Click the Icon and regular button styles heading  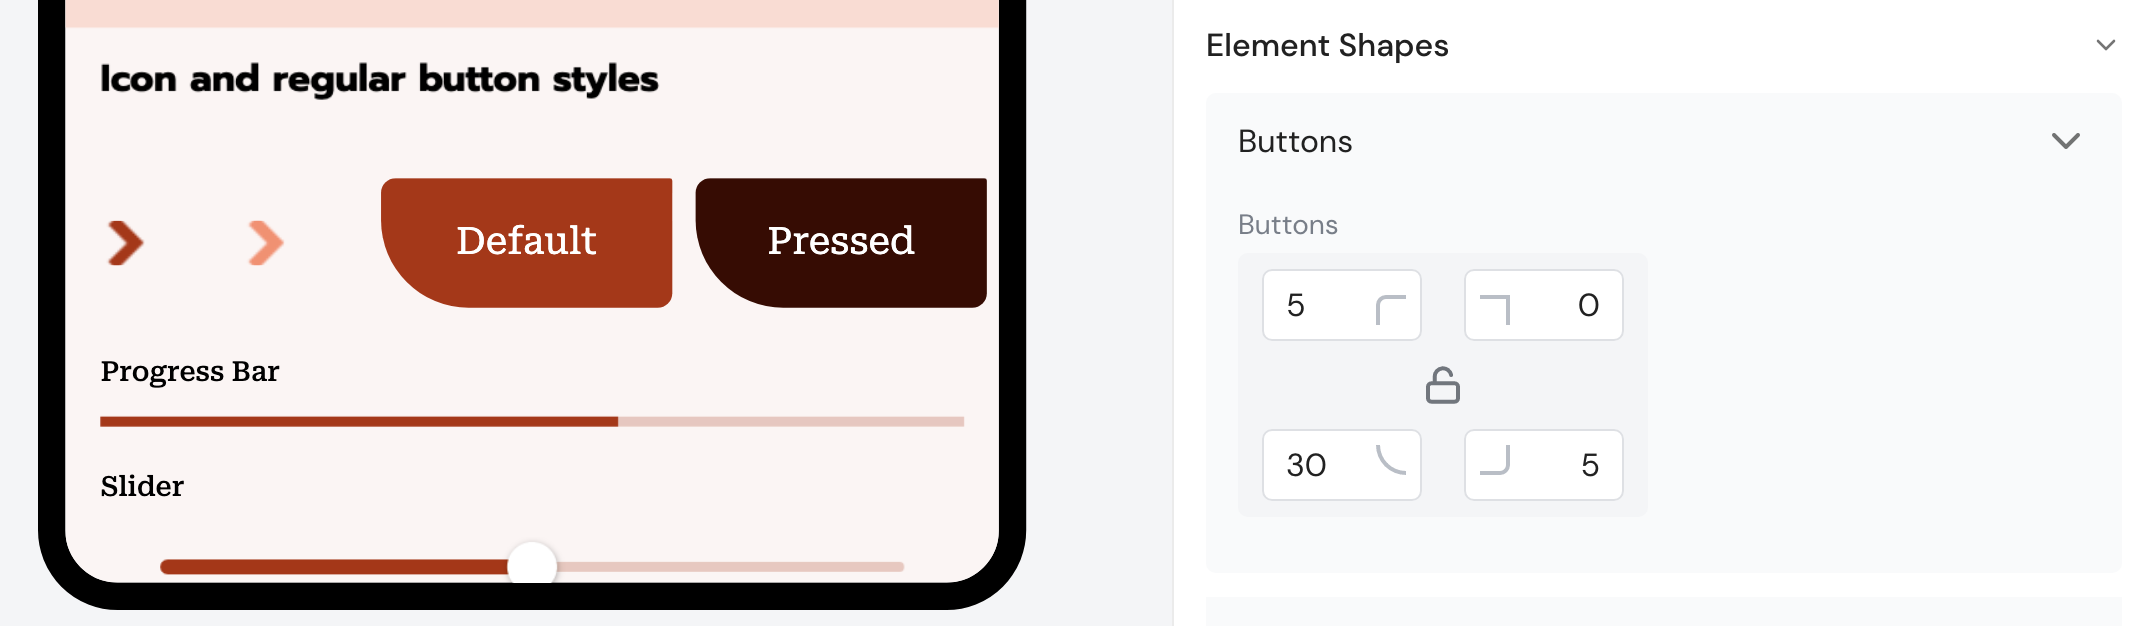pos(379,79)
